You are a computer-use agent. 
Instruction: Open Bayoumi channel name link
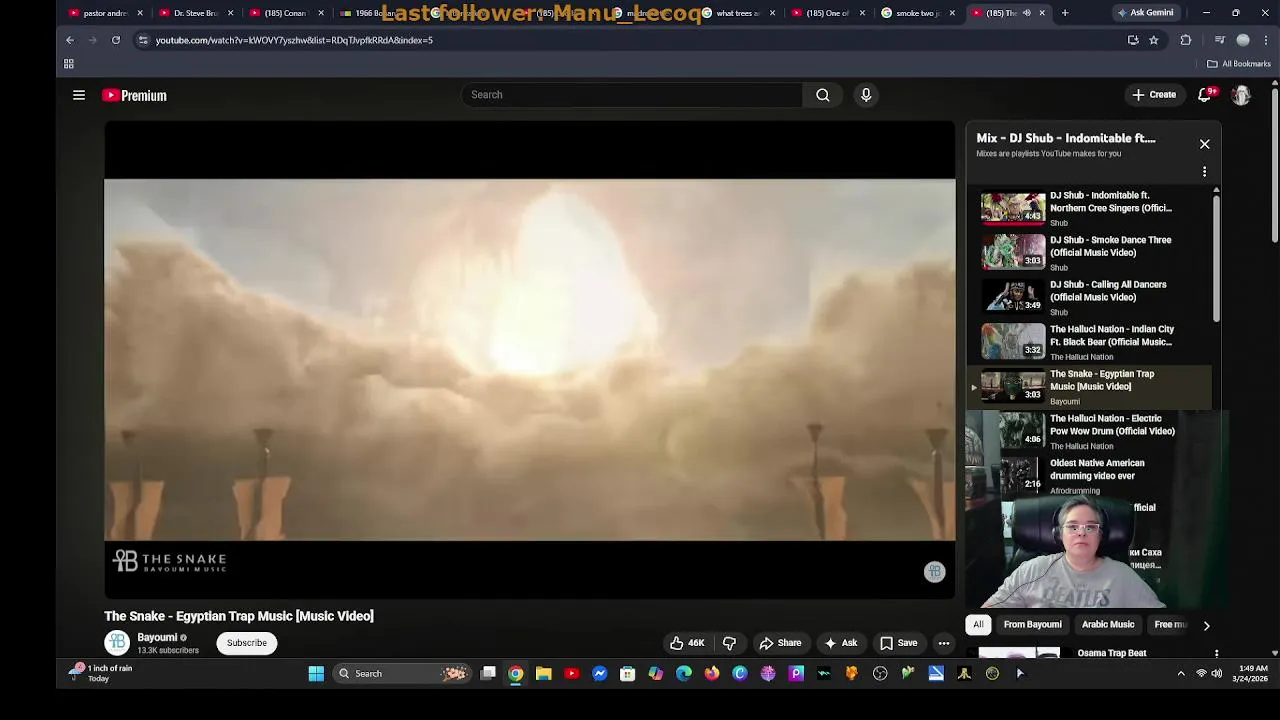click(x=157, y=638)
